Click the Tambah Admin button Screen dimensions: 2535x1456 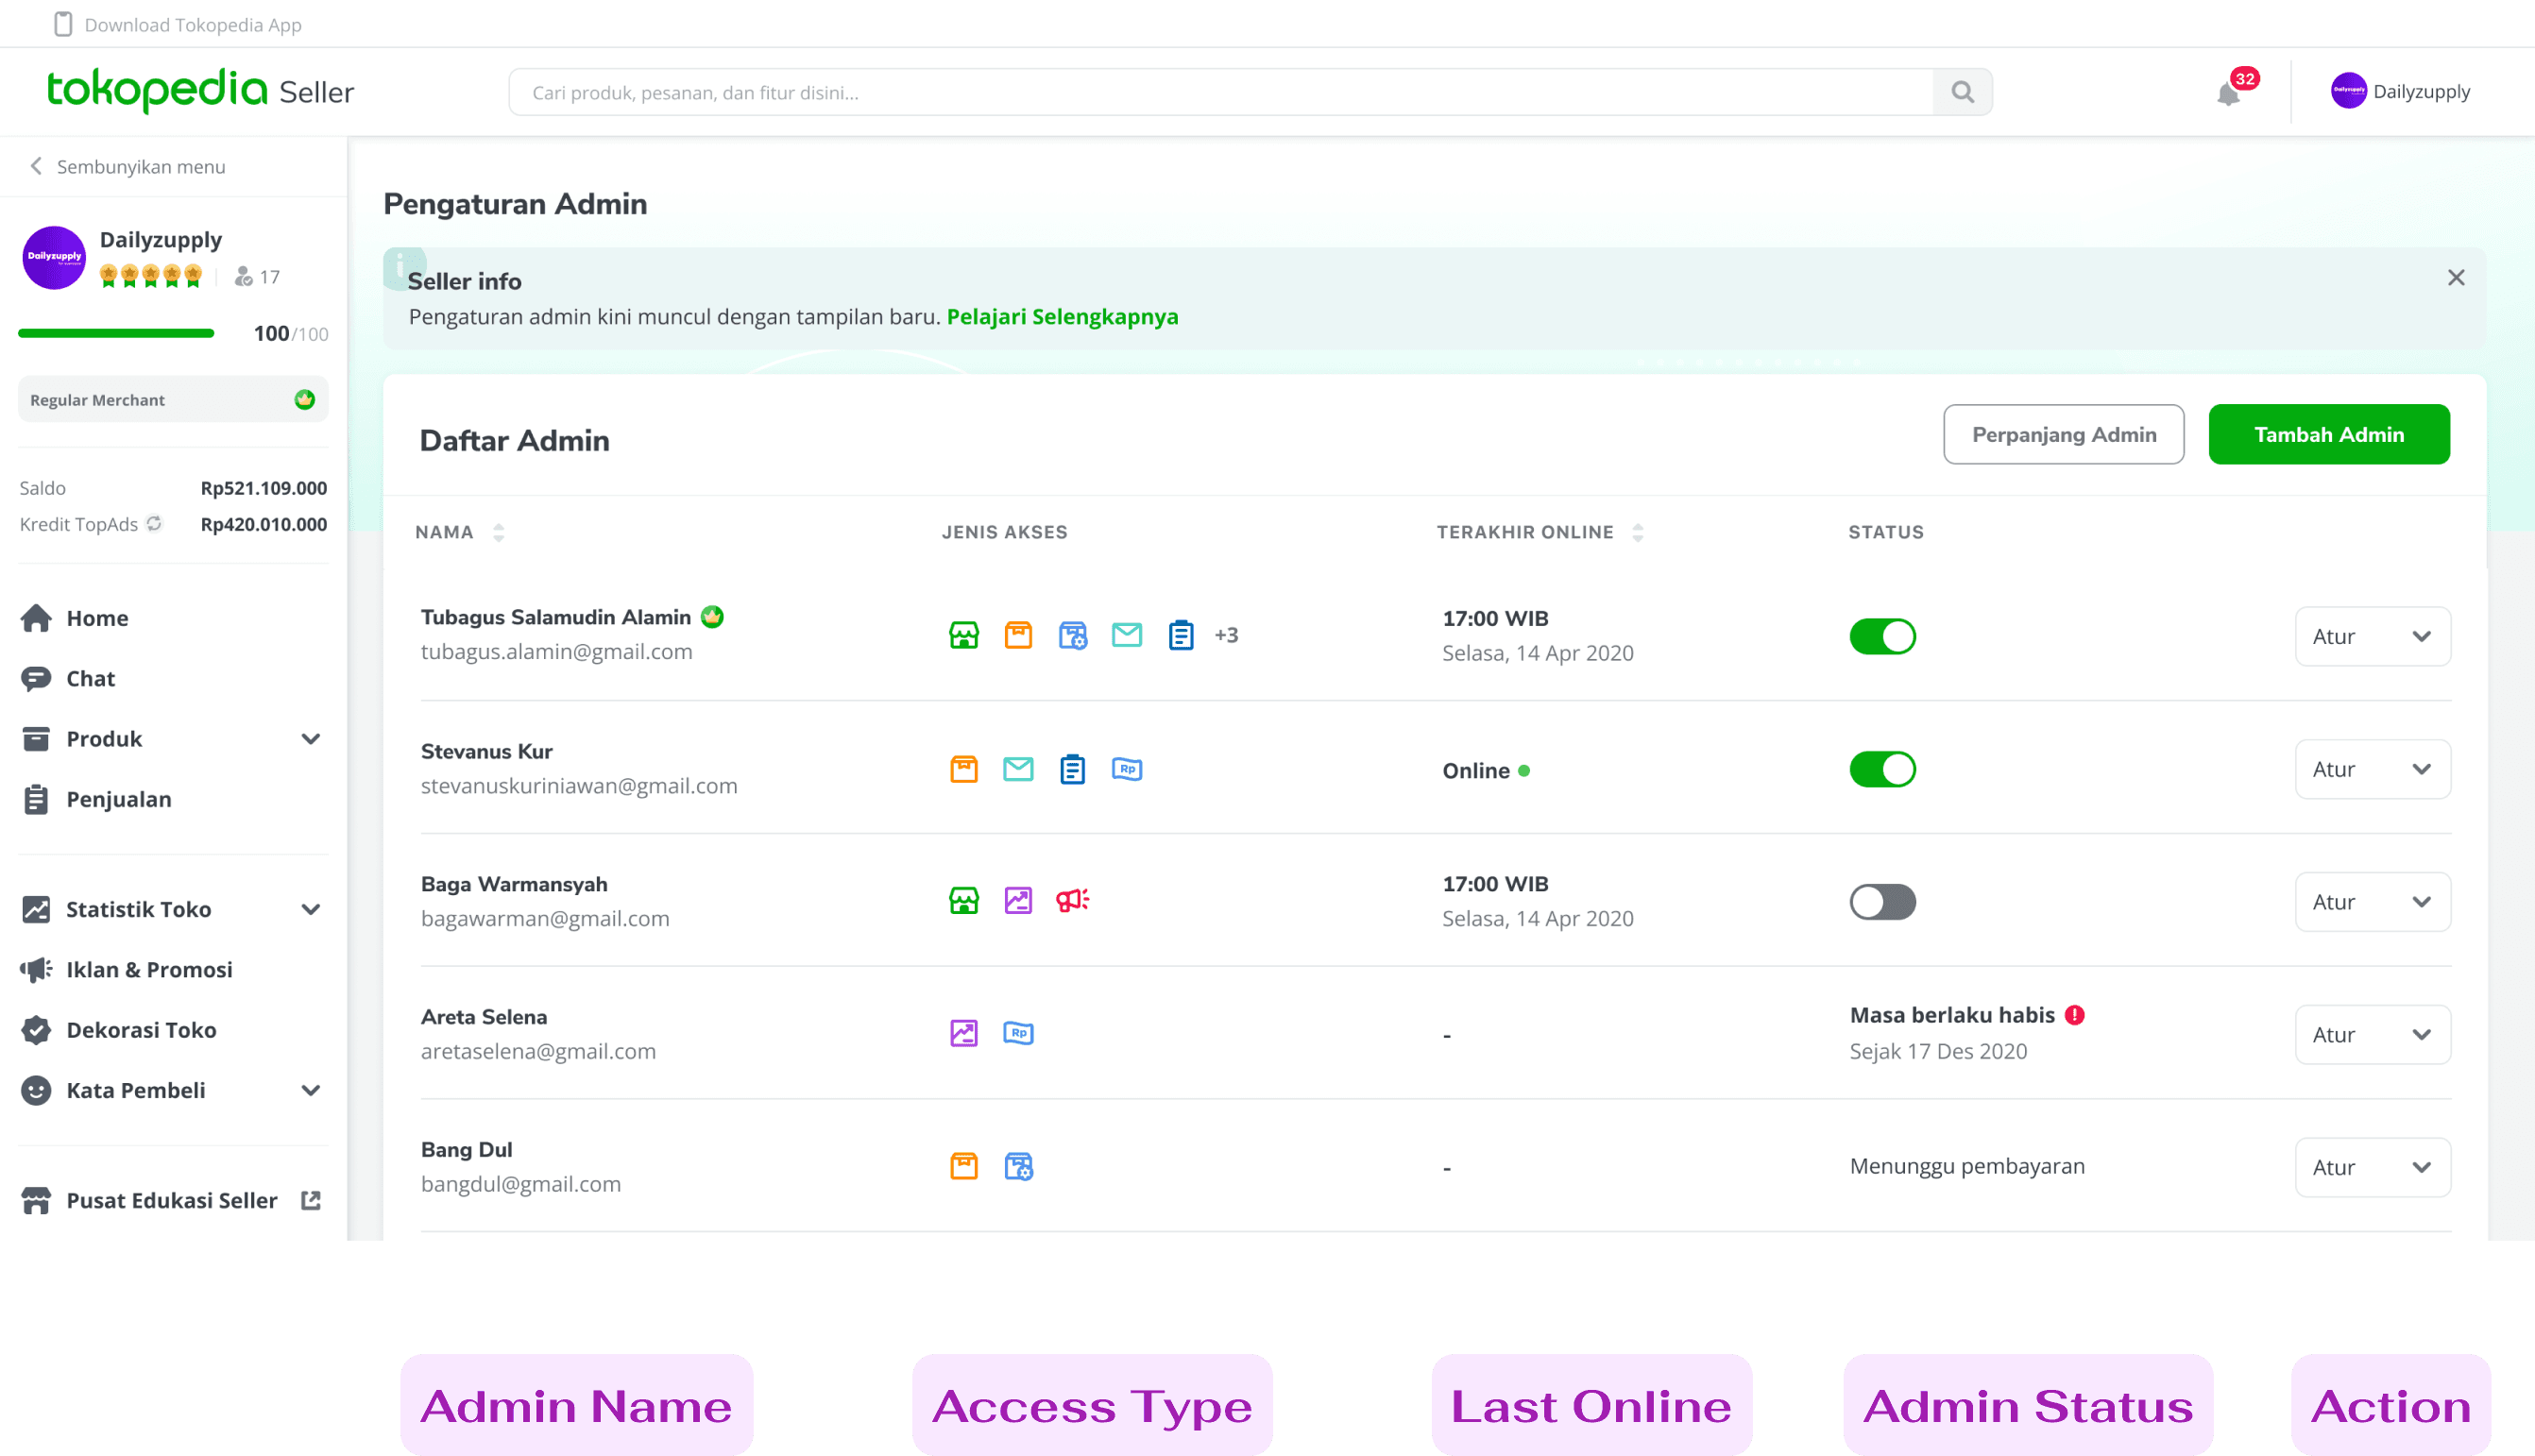pyautogui.click(x=2328, y=434)
